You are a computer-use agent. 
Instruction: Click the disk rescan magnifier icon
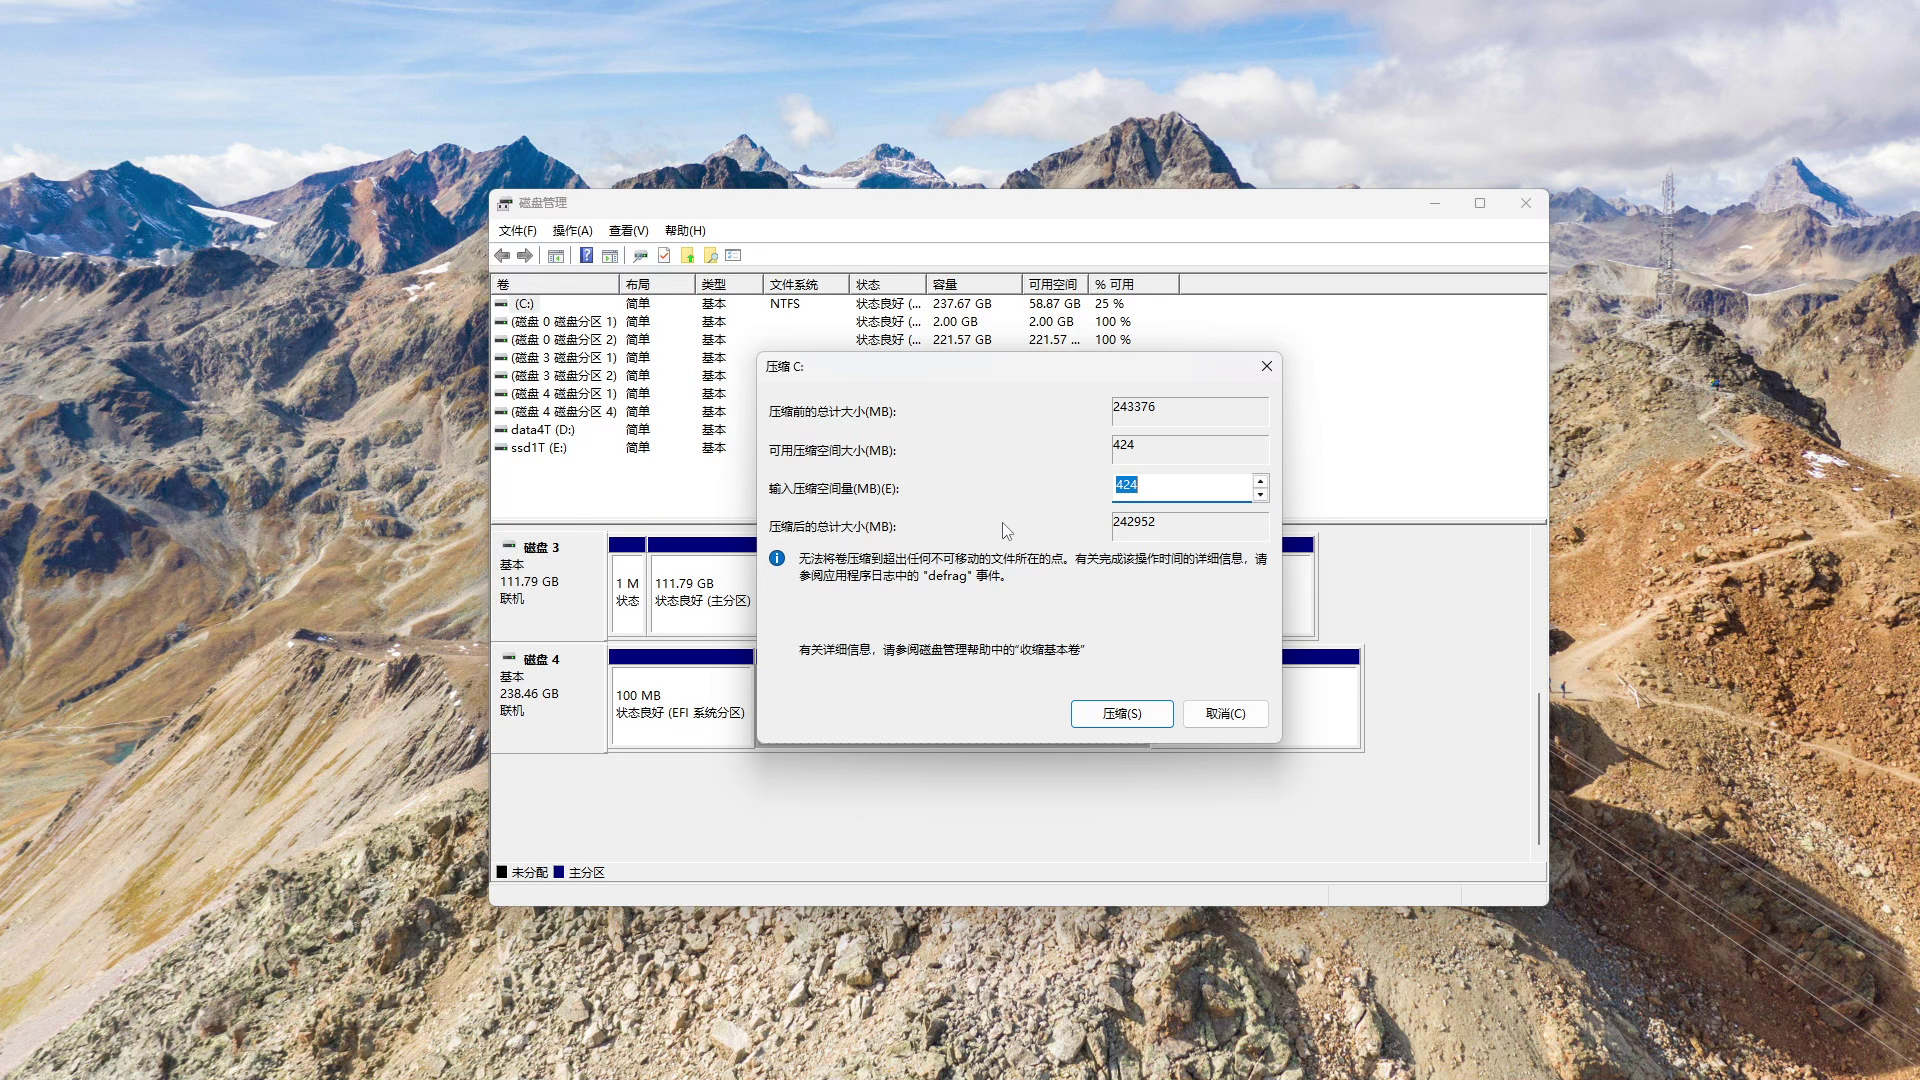click(x=640, y=256)
